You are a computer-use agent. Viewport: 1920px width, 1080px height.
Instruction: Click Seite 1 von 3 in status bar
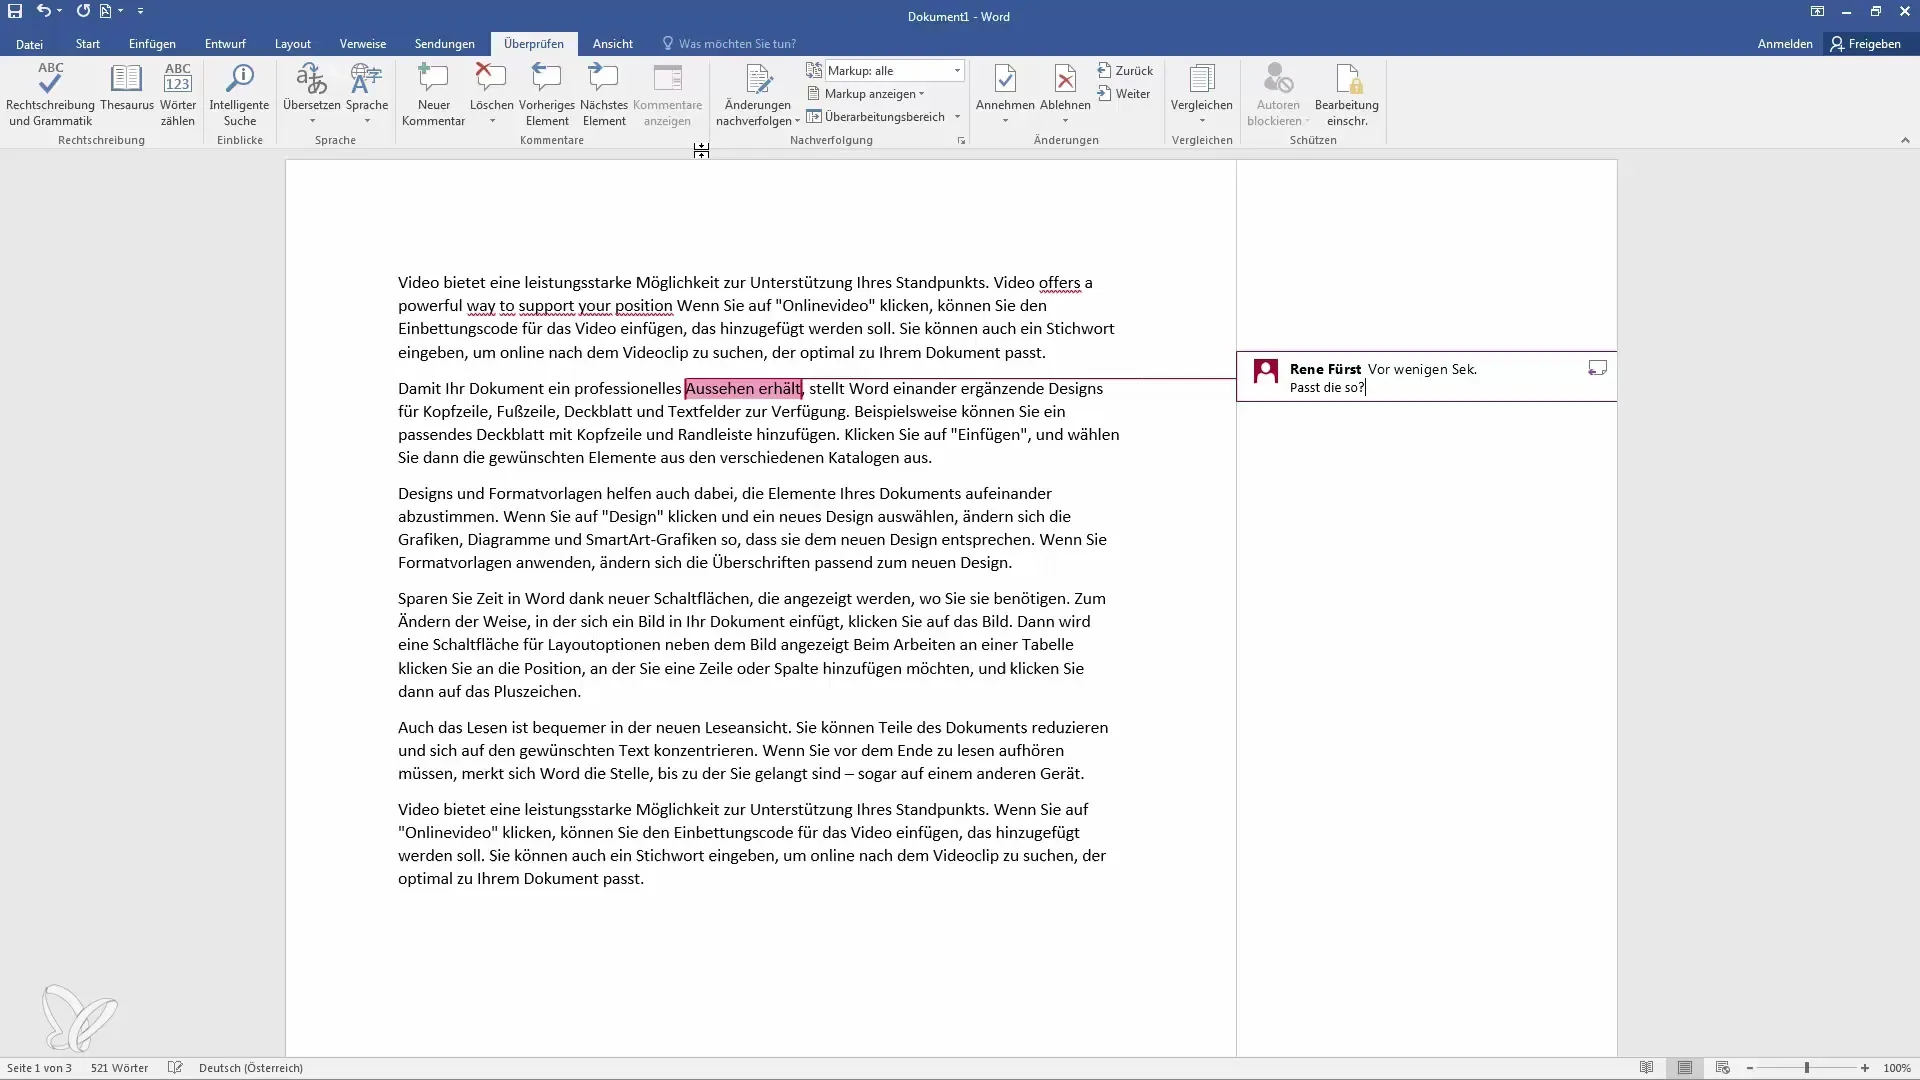[x=39, y=1068]
